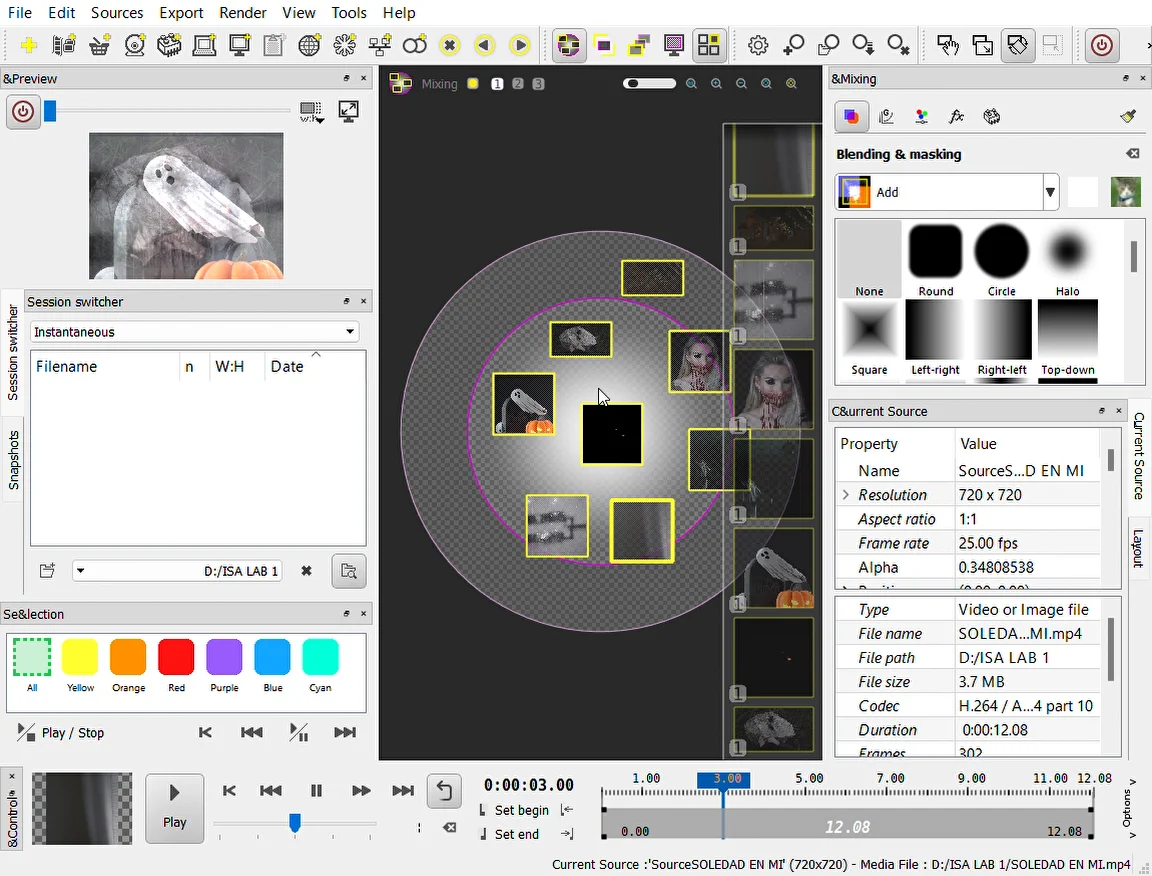Click the gear settings icon in toolbar

[758, 45]
